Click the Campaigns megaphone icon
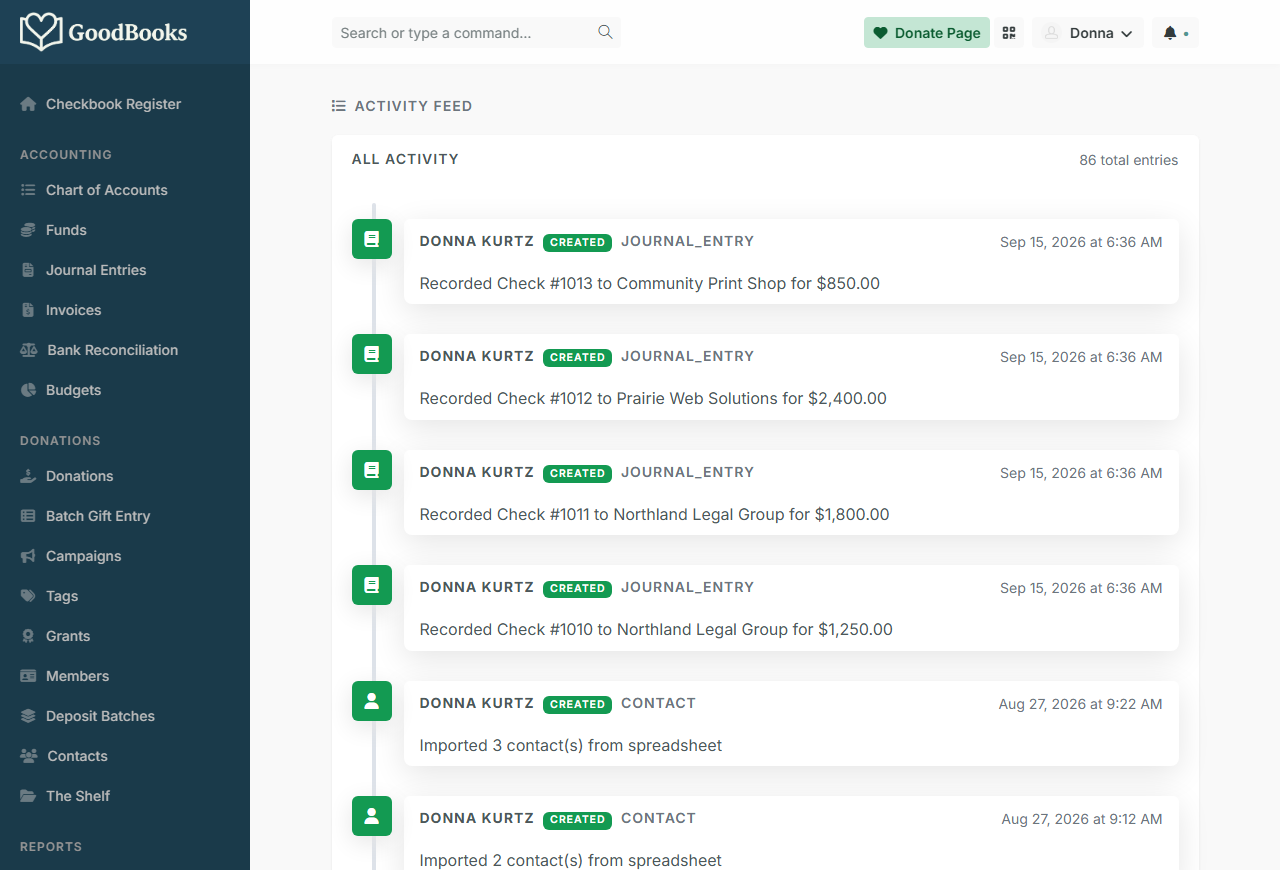The width and height of the screenshot is (1280, 870). pyautogui.click(x=28, y=556)
